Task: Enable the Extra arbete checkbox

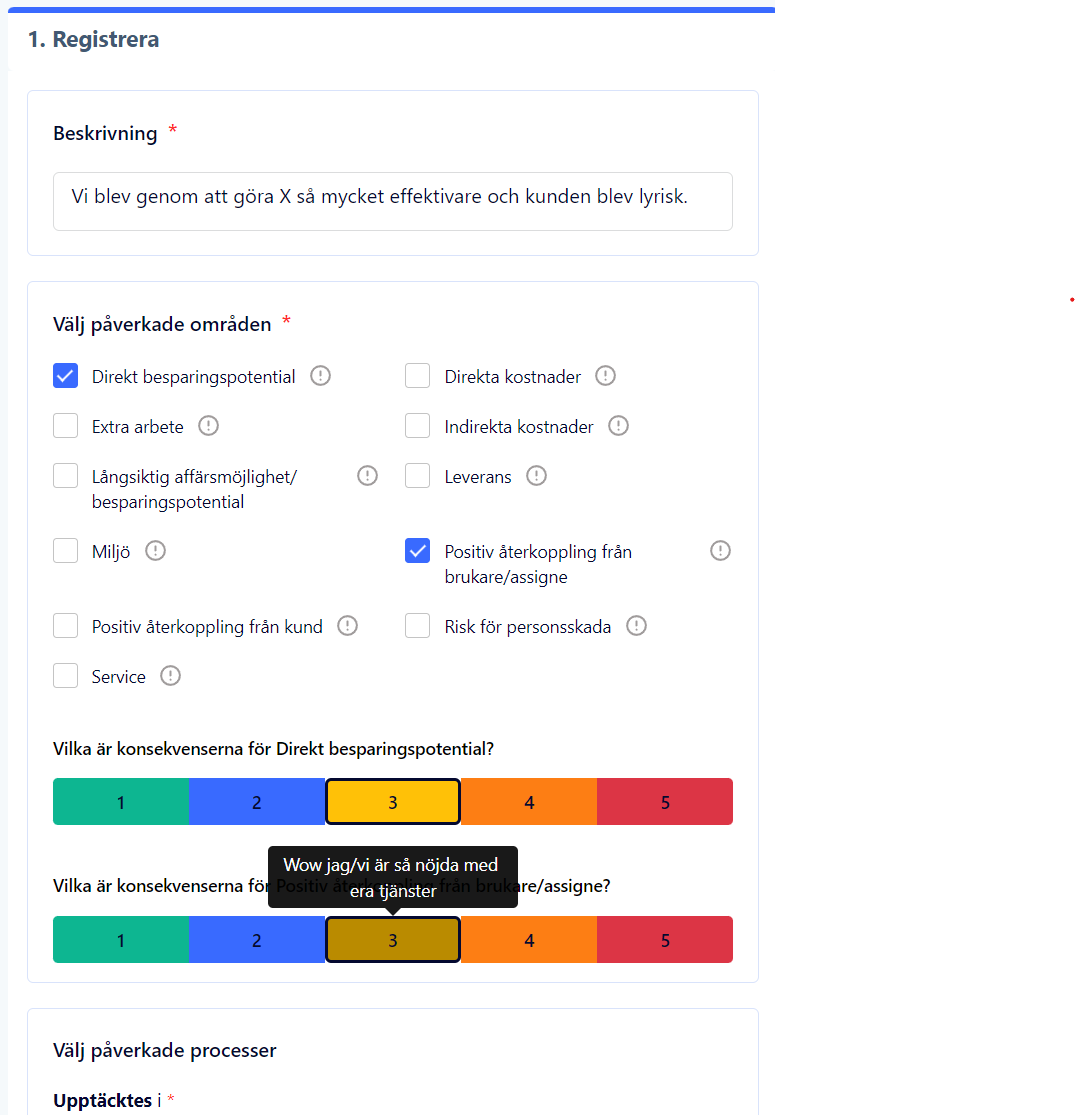Action: (66, 426)
